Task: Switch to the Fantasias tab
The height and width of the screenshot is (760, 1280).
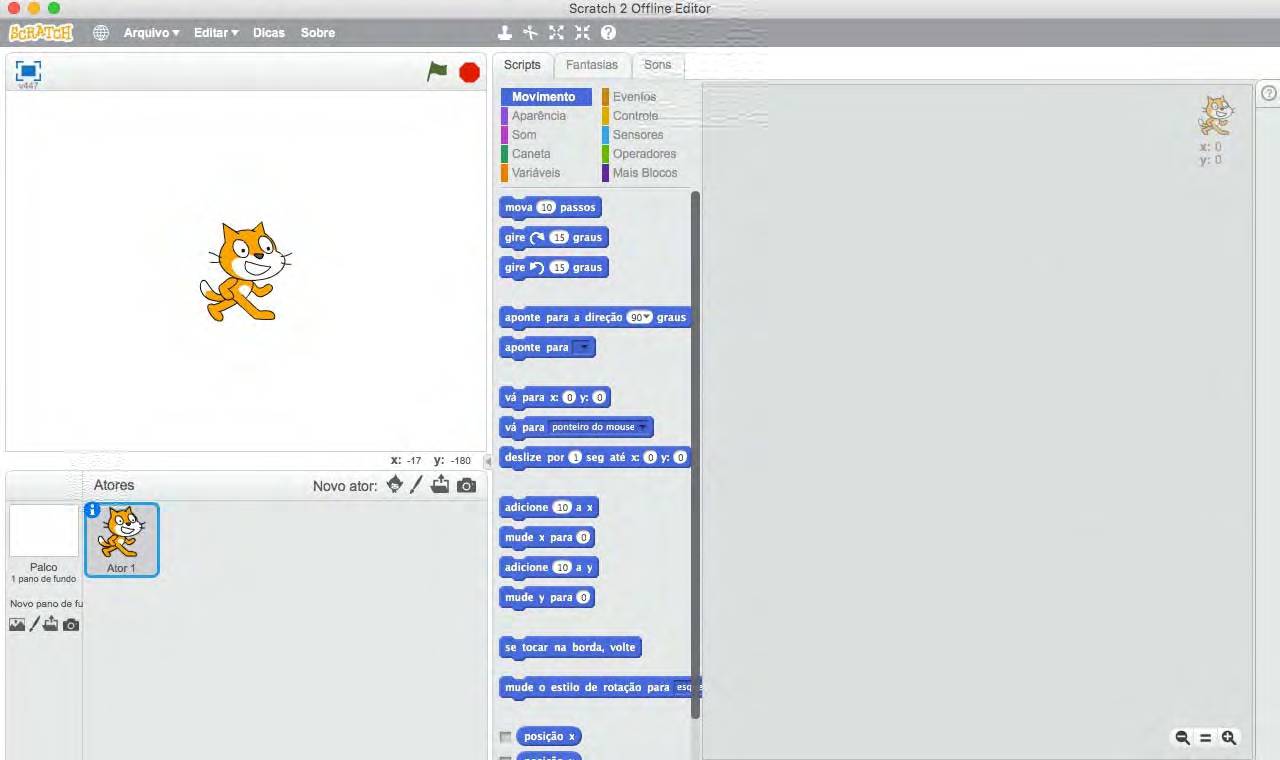Action: point(591,64)
